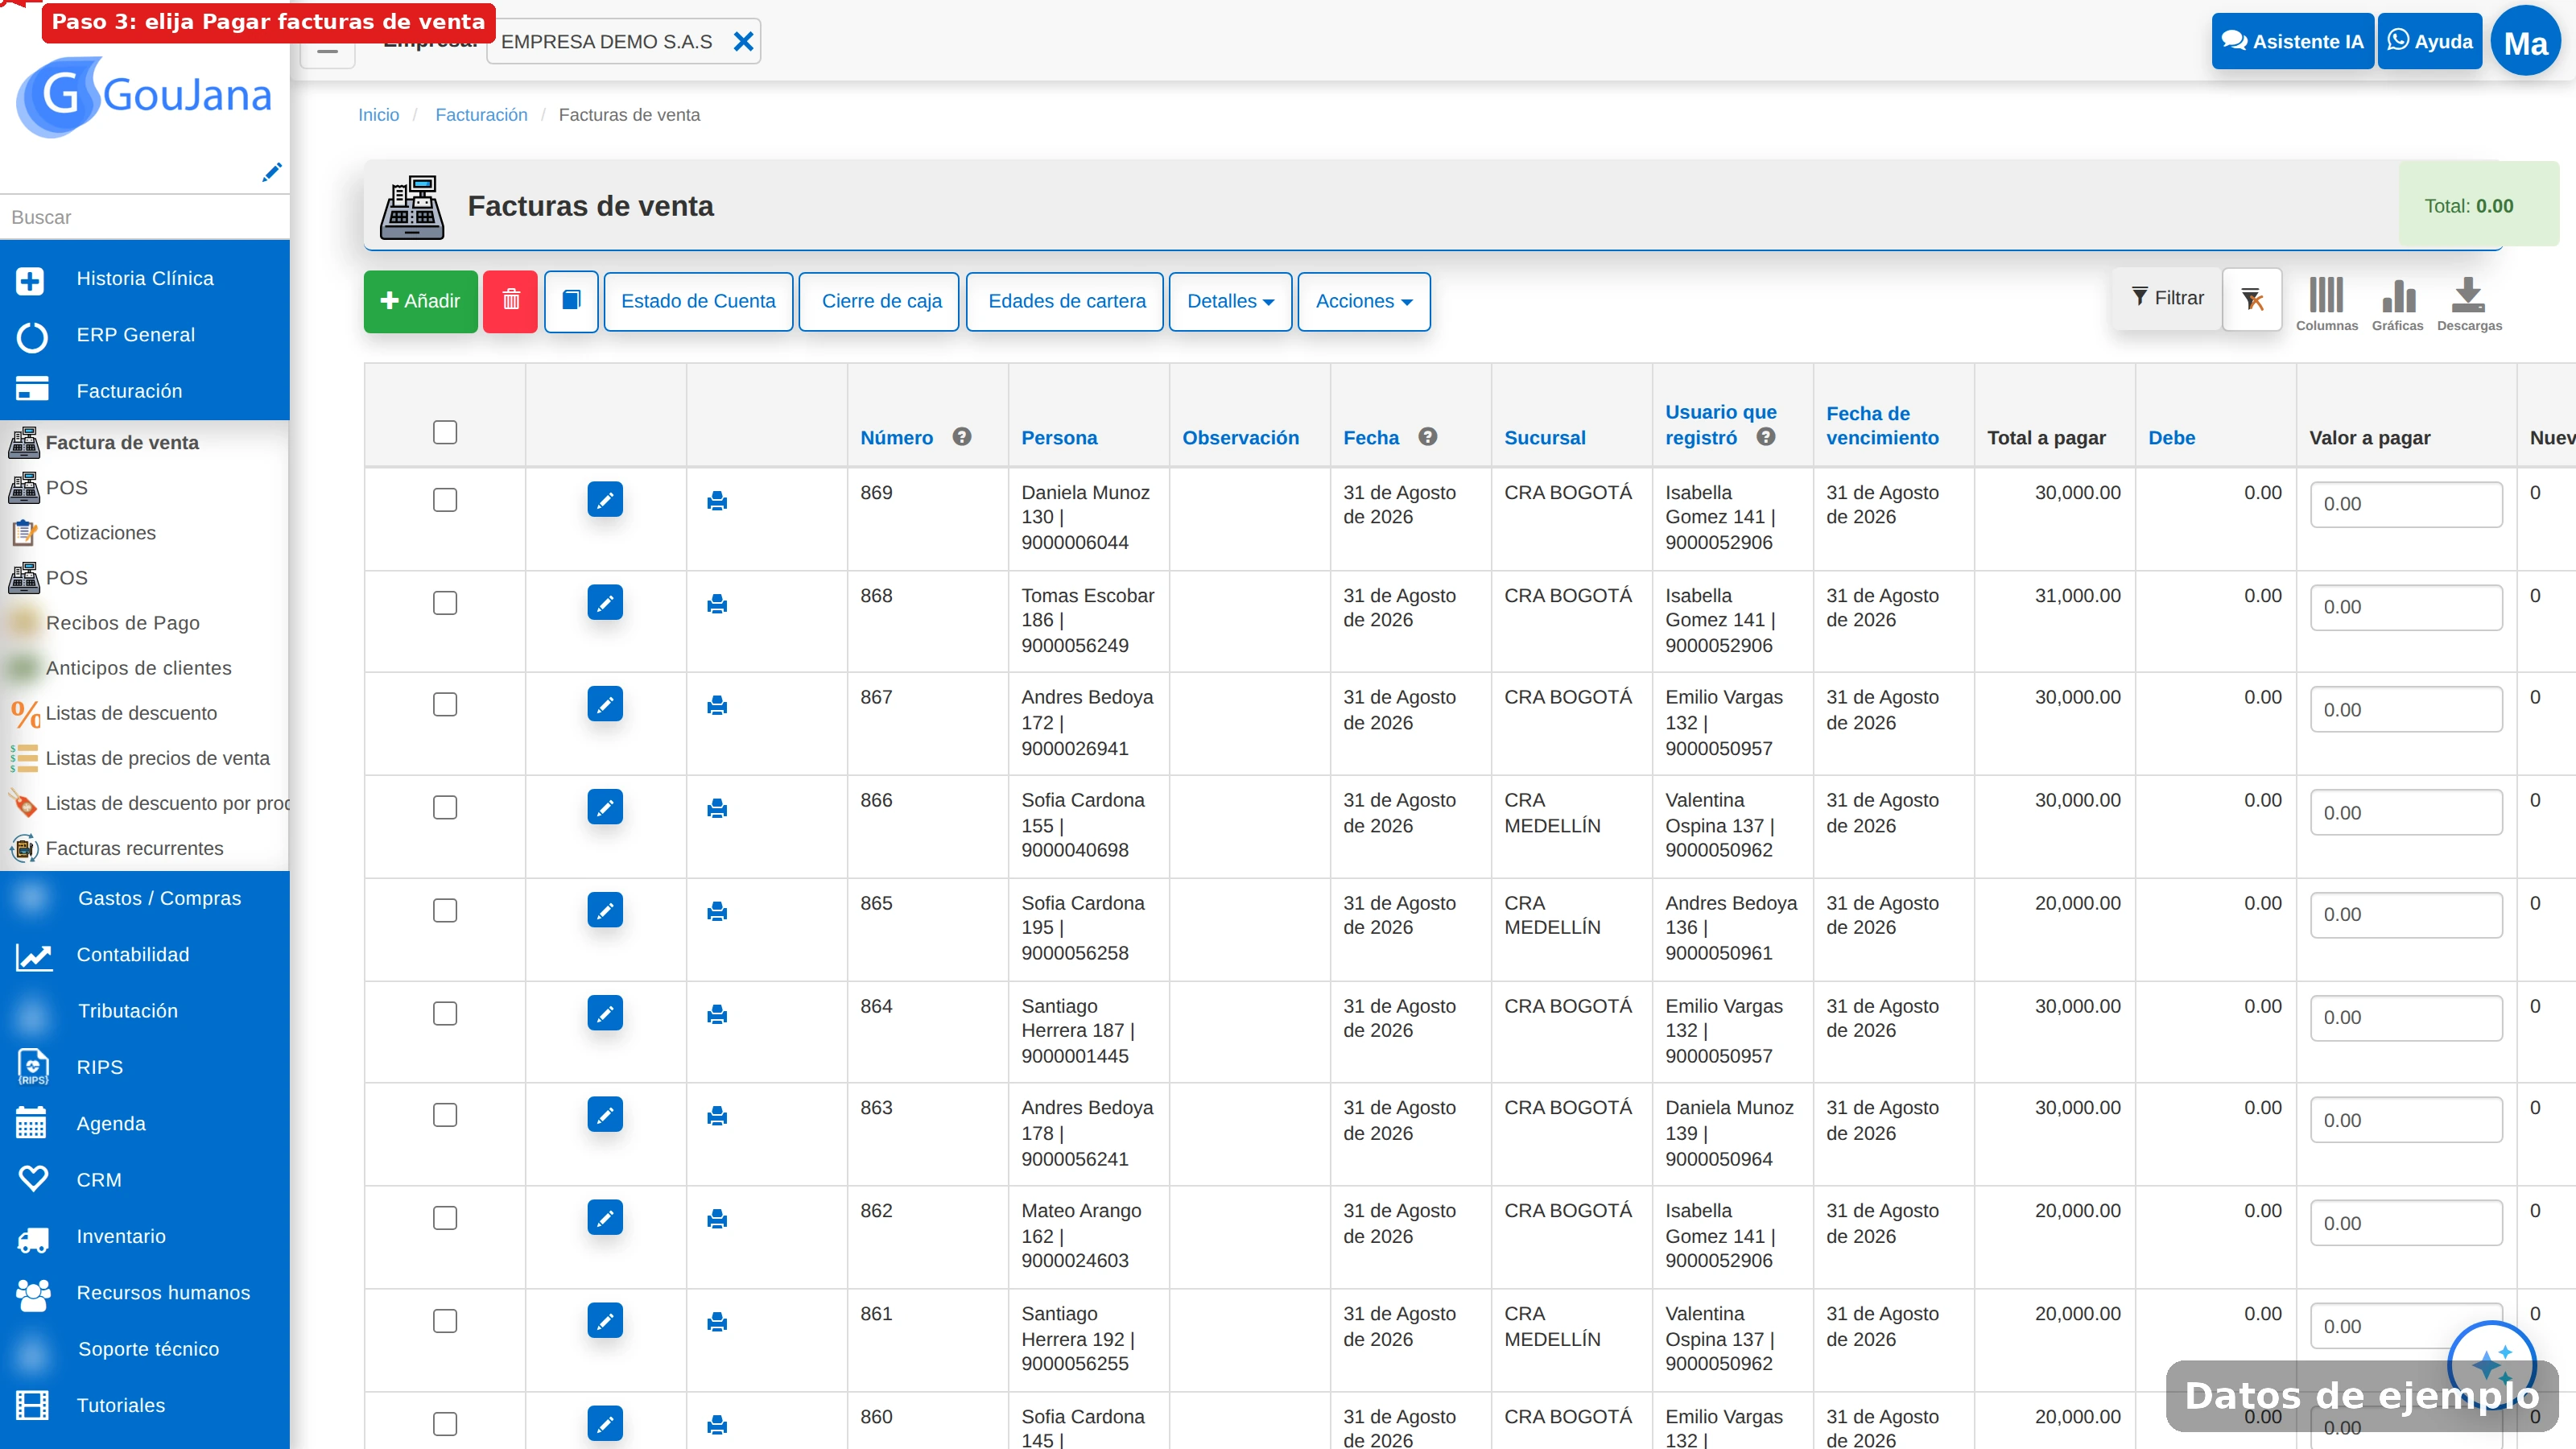Click the blue book icon button
Screen dimensions: 2576x1449
pyautogui.click(x=571, y=301)
